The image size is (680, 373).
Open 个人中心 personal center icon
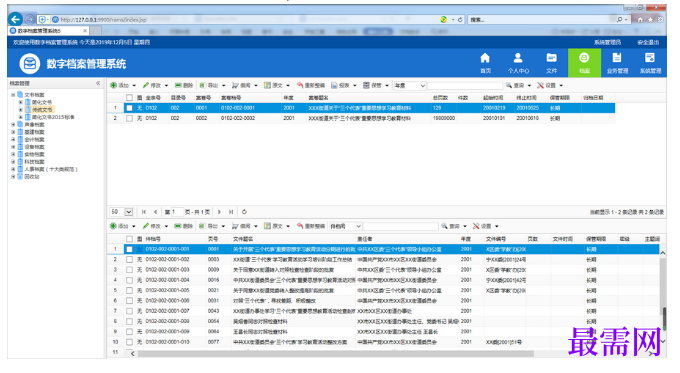click(518, 63)
